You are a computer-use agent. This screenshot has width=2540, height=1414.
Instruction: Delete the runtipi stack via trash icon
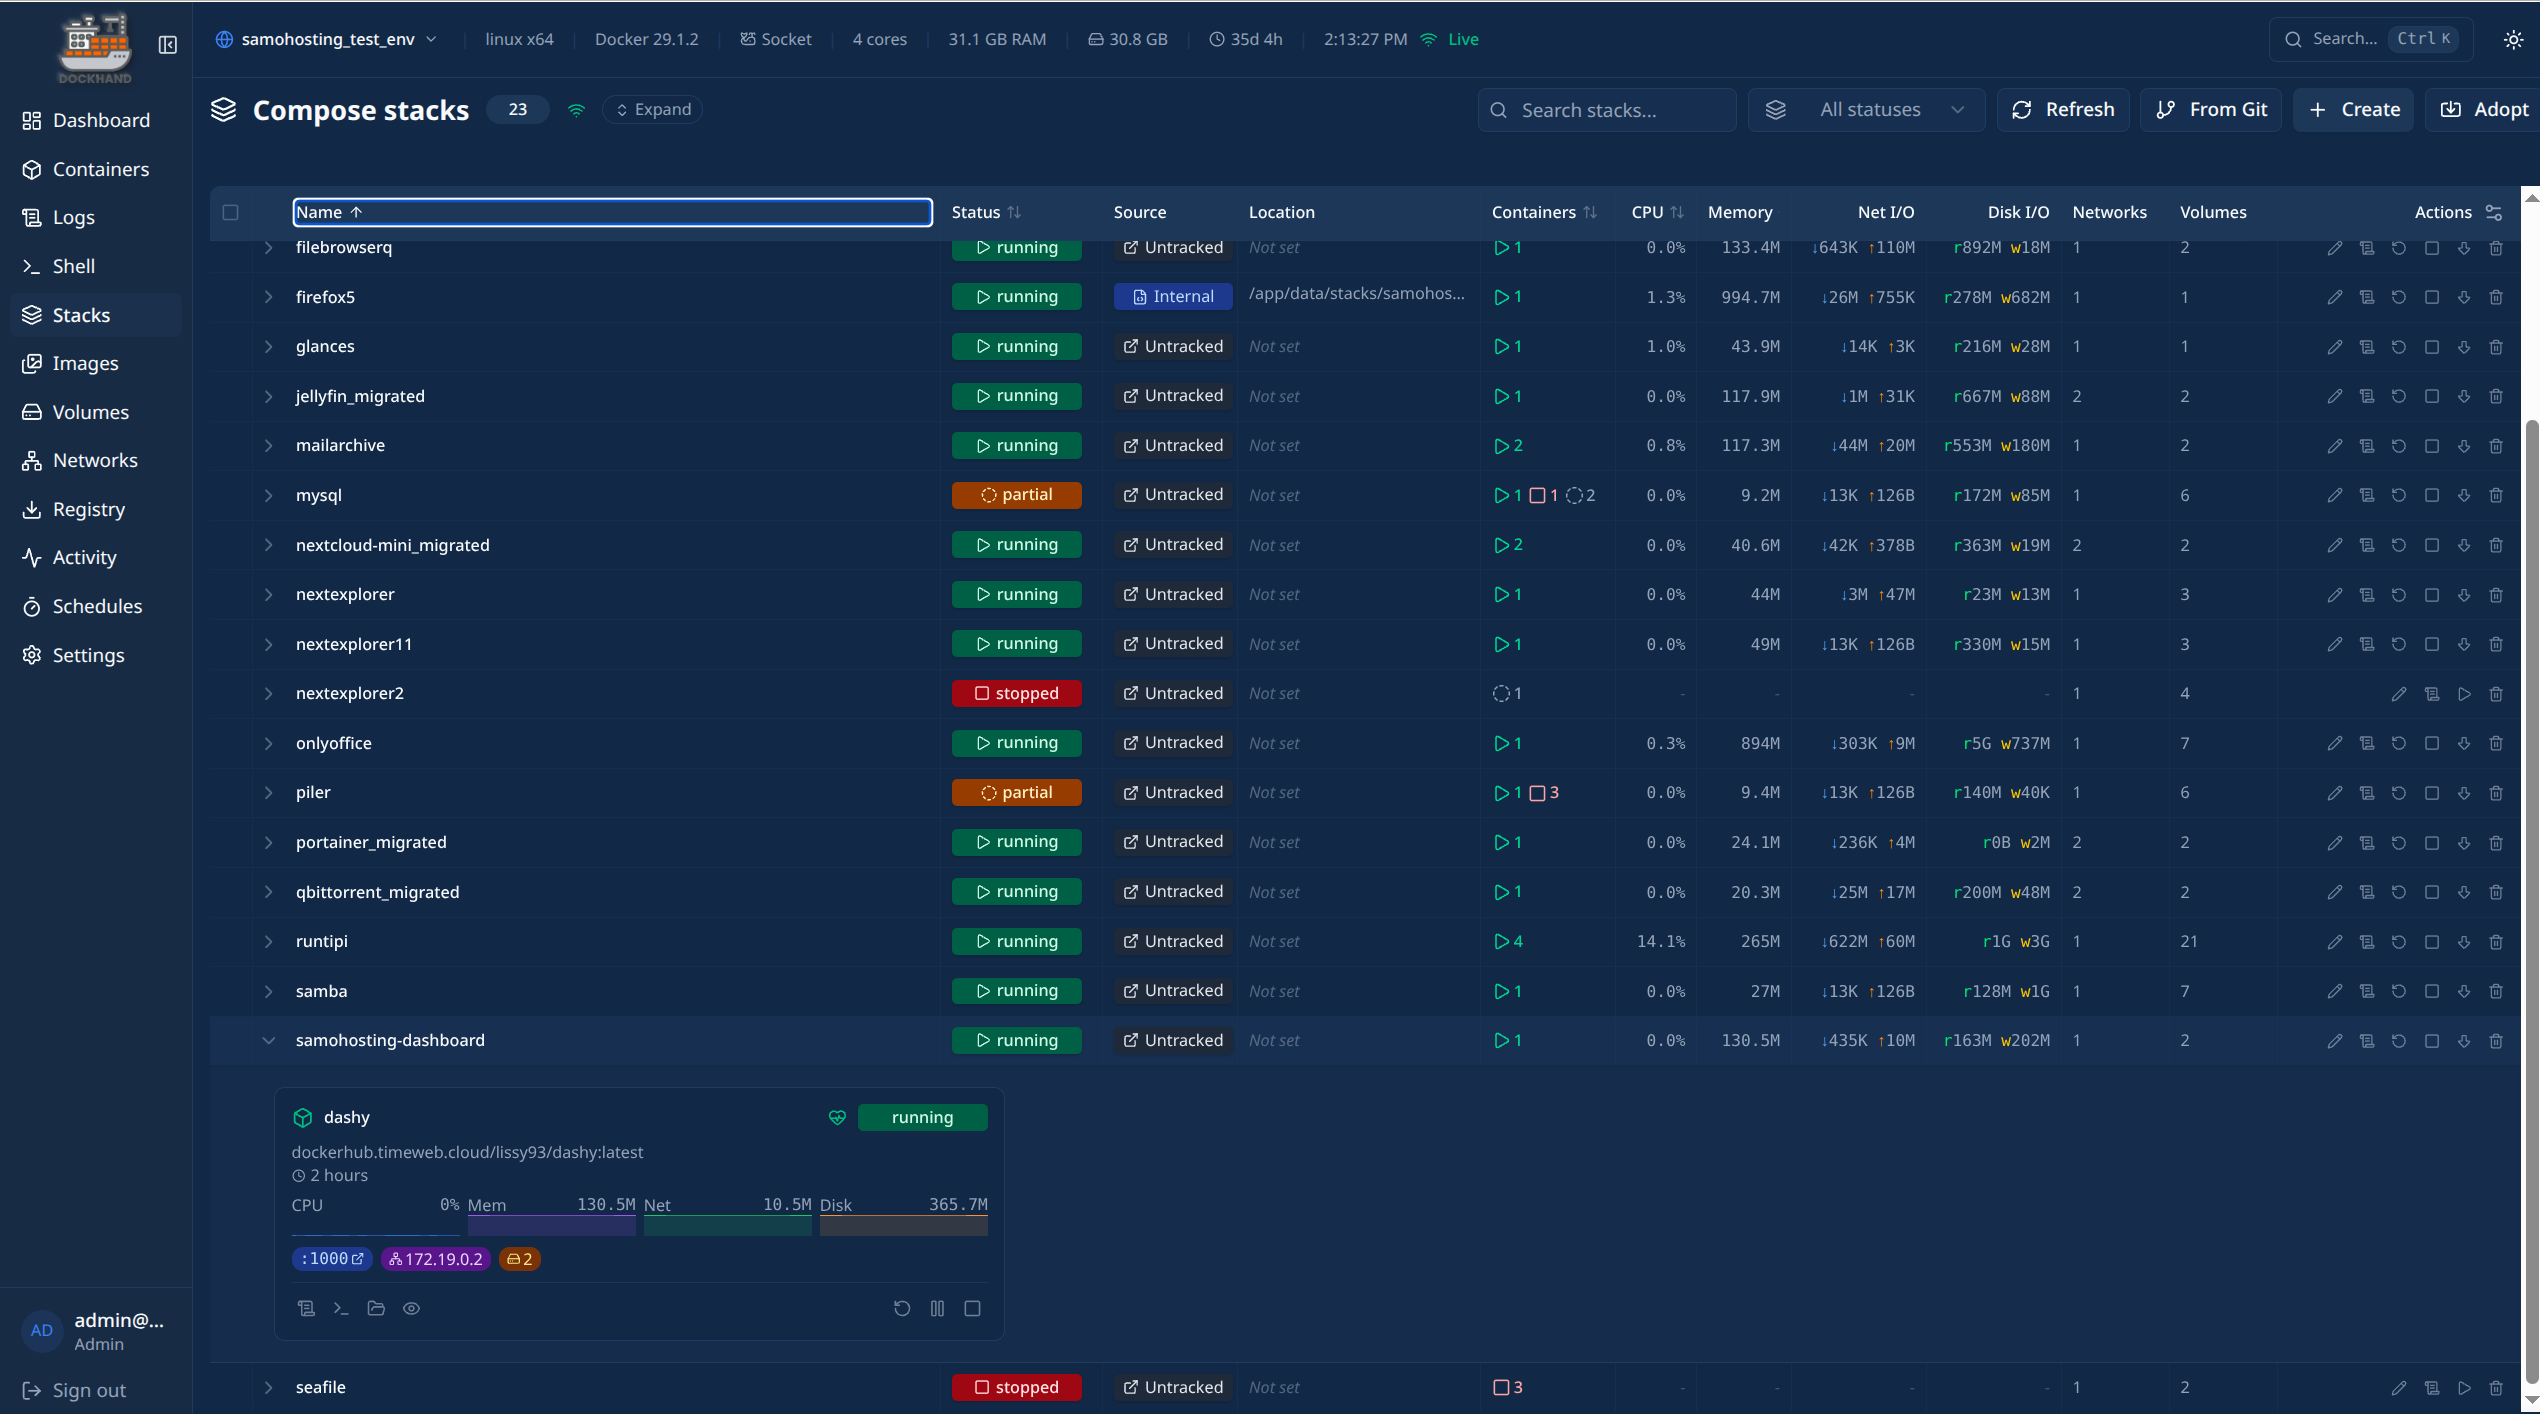coord(2496,942)
